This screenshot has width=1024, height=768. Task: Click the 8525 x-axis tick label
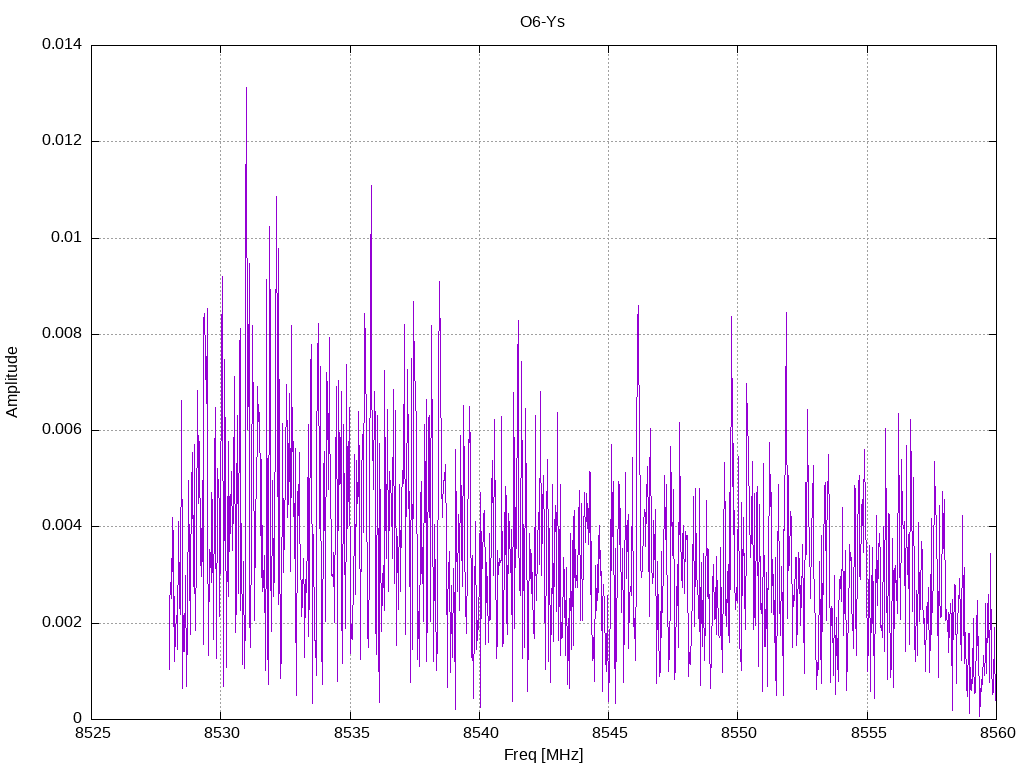[92, 733]
